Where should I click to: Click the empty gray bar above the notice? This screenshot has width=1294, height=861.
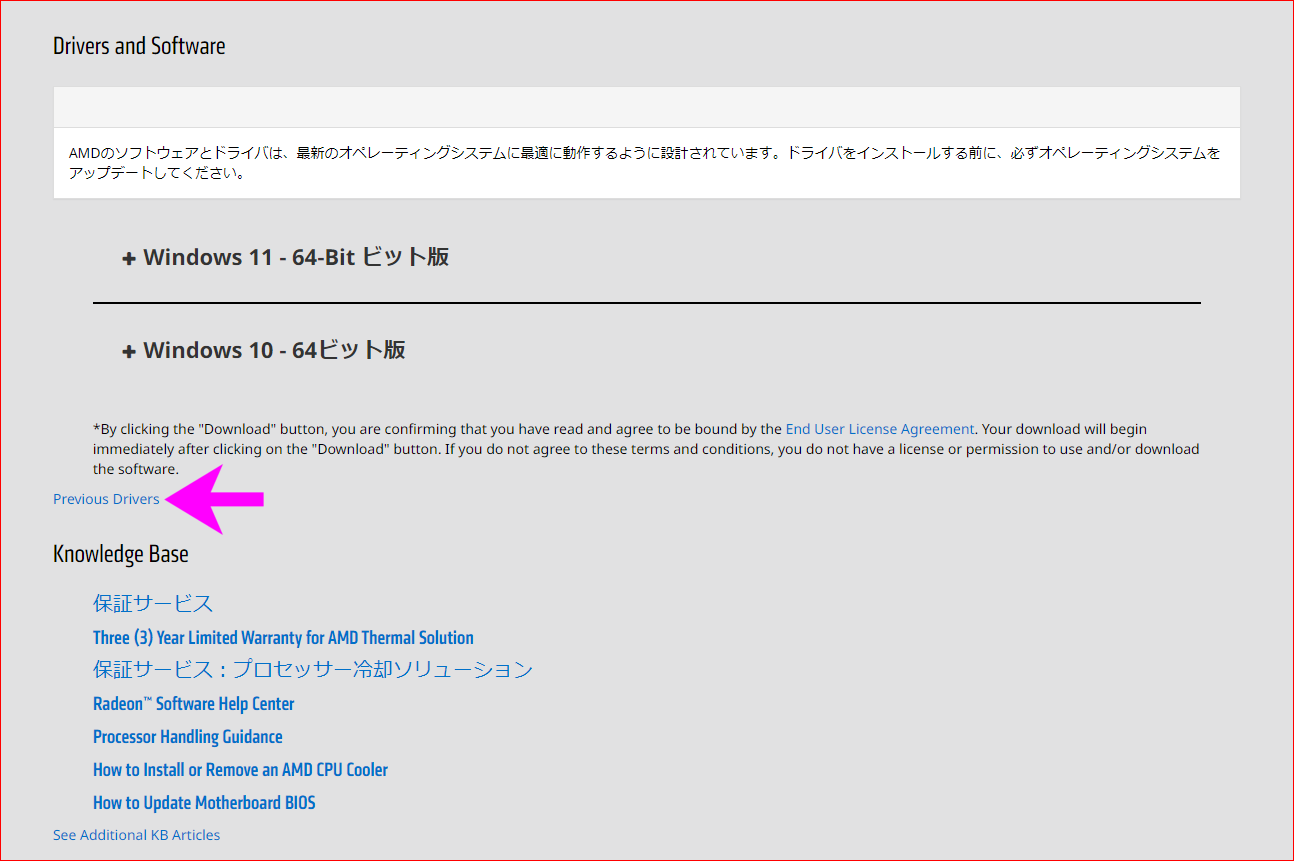pos(646,107)
